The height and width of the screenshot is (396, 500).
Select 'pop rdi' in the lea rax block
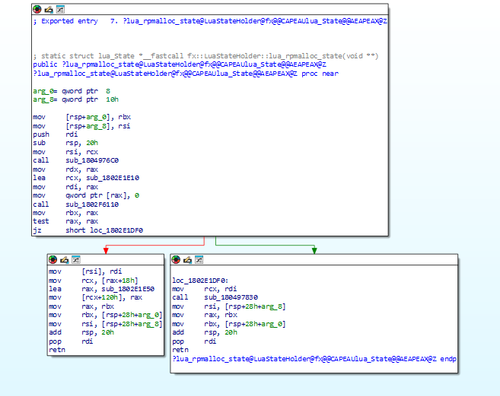[x=71, y=341]
